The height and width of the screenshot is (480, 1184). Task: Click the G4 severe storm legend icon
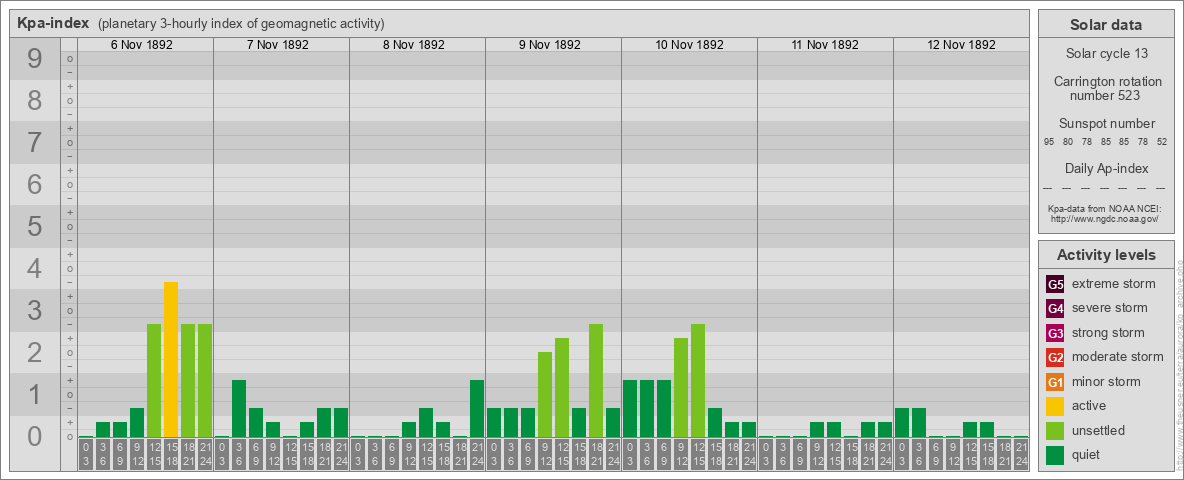click(x=1055, y=309)
